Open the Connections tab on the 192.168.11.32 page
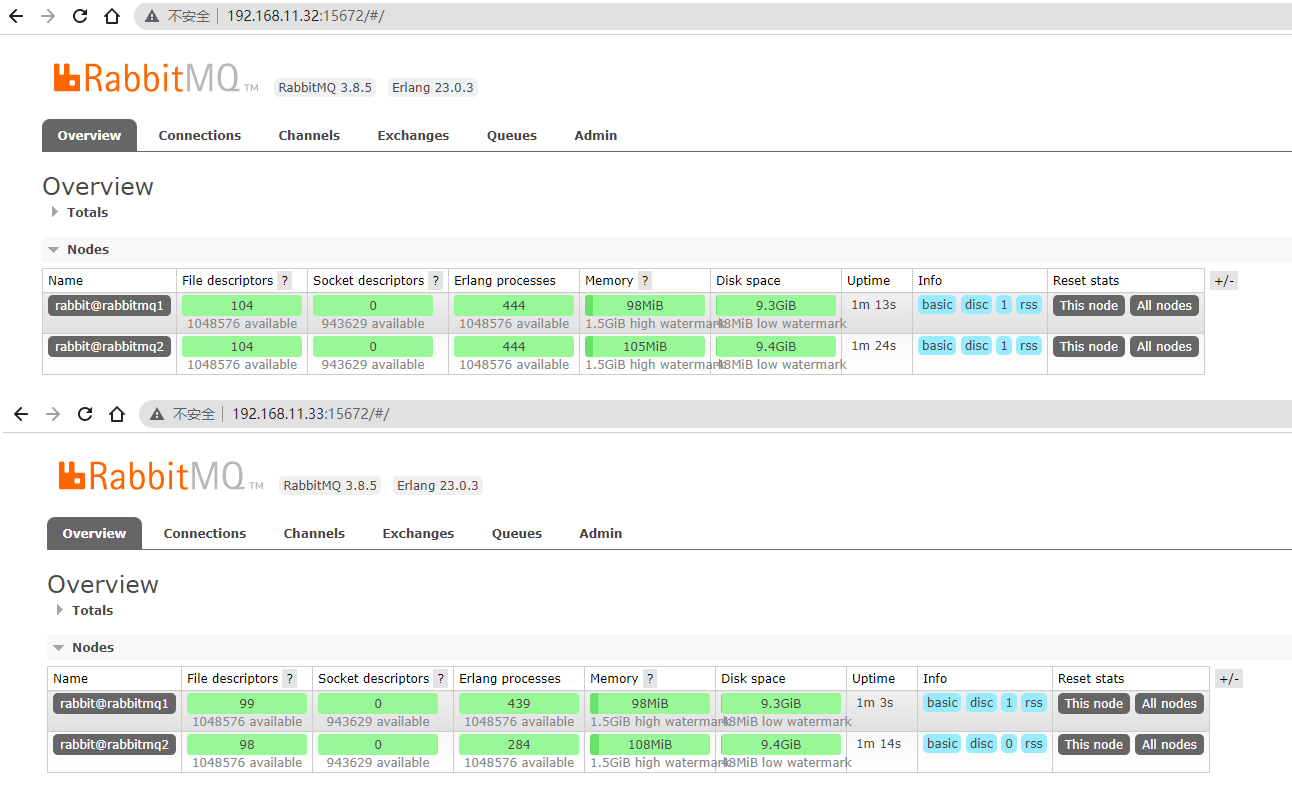Screen dimensions: 1292x787 click(200, 136)
